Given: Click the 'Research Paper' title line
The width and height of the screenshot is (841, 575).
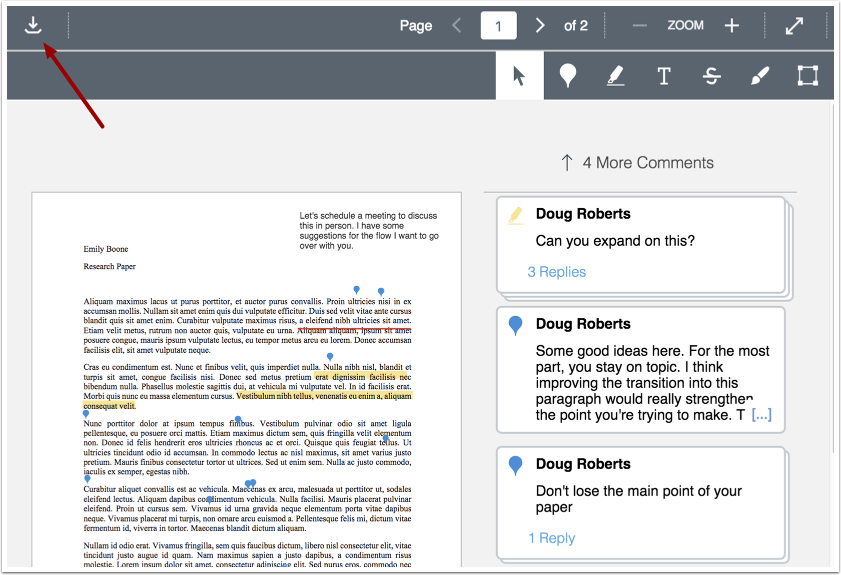Looking at the screenshot, I should 109,266.
